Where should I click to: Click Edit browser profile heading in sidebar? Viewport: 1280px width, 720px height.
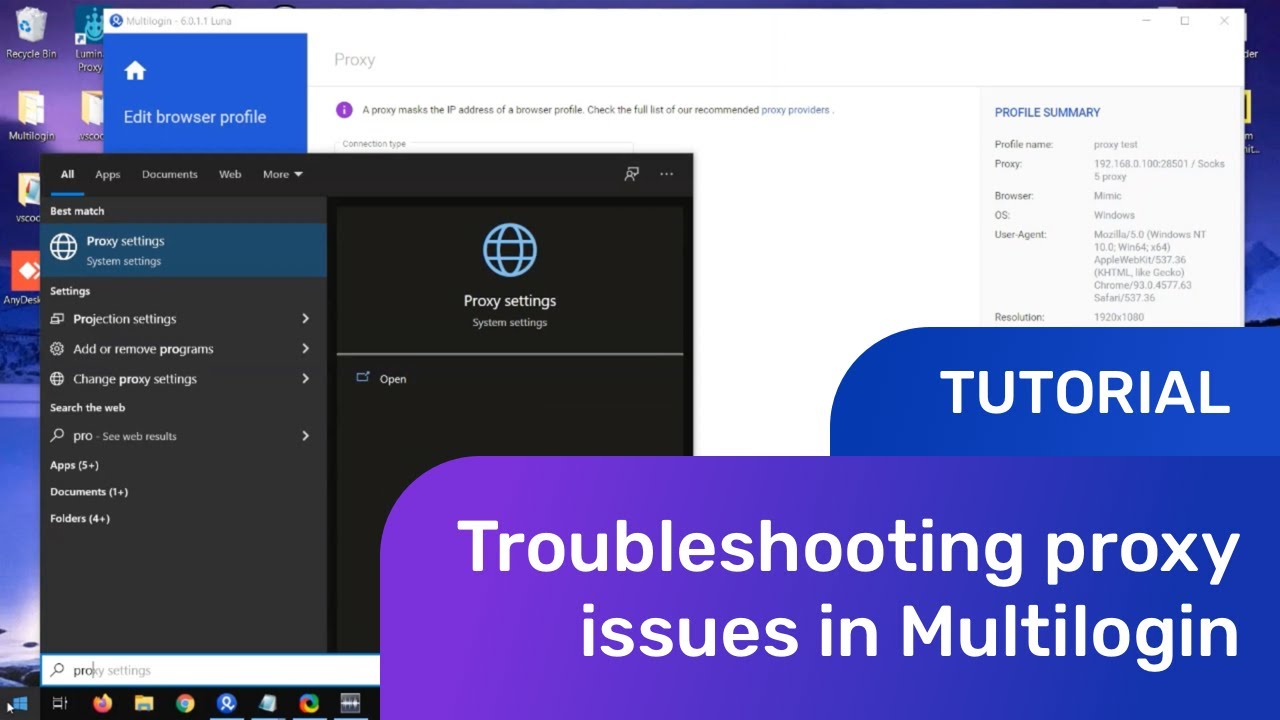(x=195, y=117)
